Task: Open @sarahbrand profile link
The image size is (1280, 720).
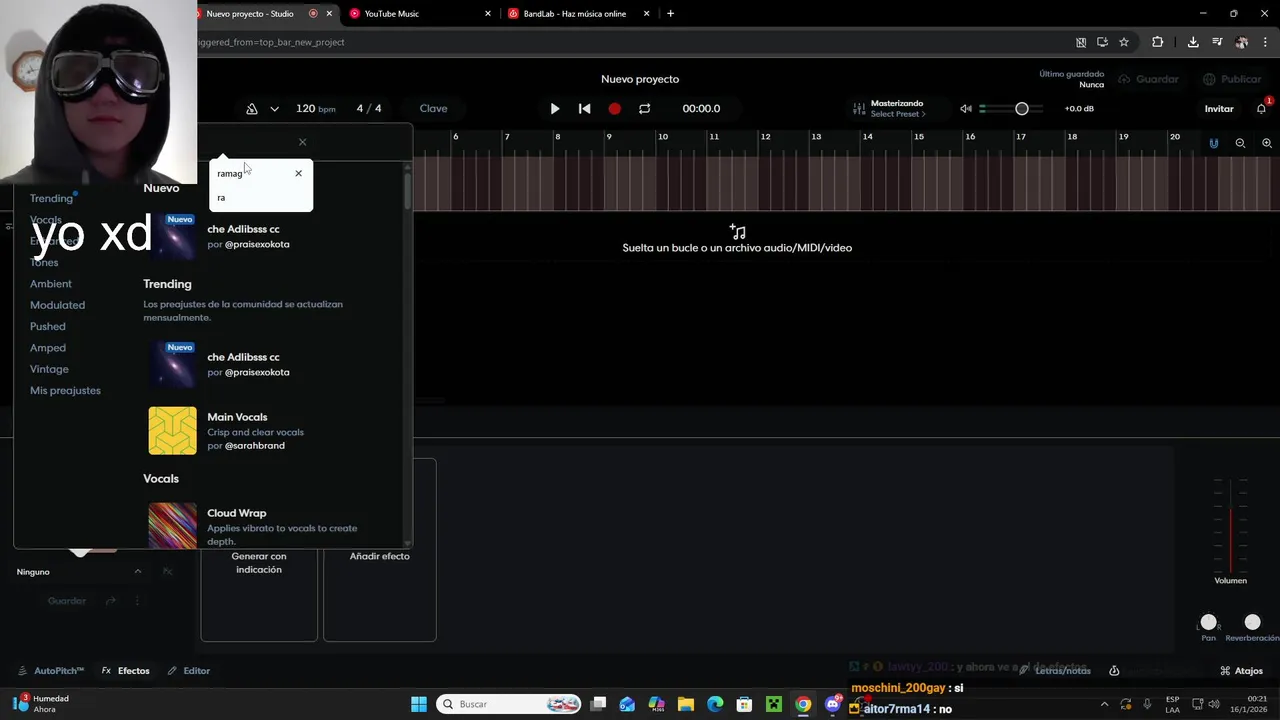Action: [255, 446]
